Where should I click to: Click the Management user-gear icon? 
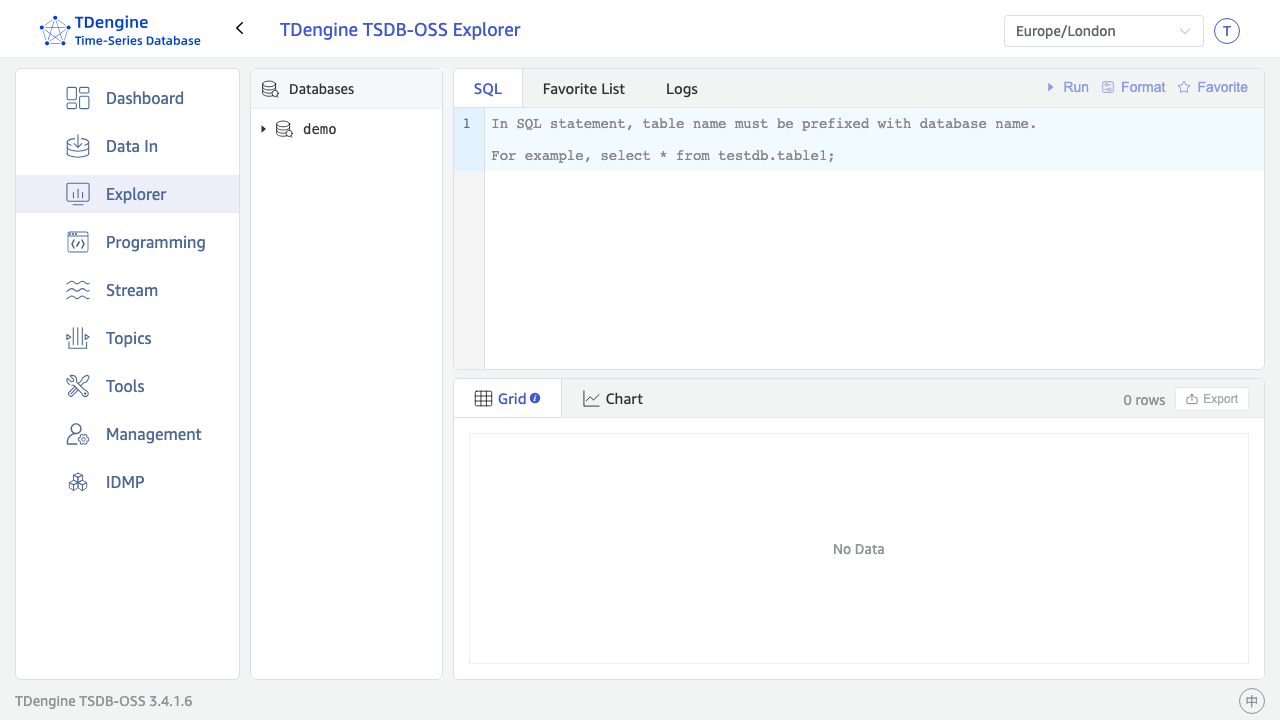(78, 434)
